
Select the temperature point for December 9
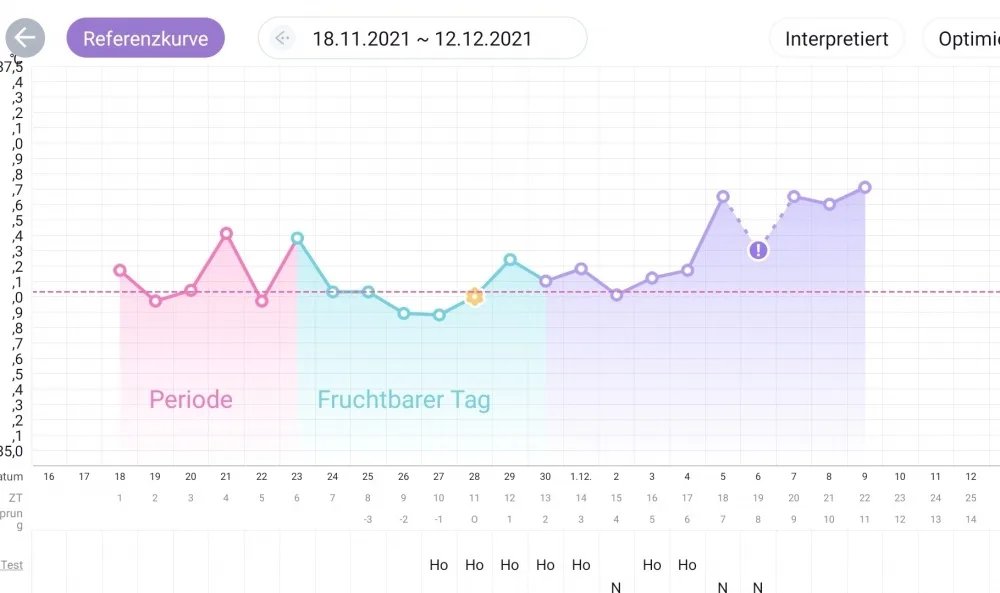coord(864,187)
